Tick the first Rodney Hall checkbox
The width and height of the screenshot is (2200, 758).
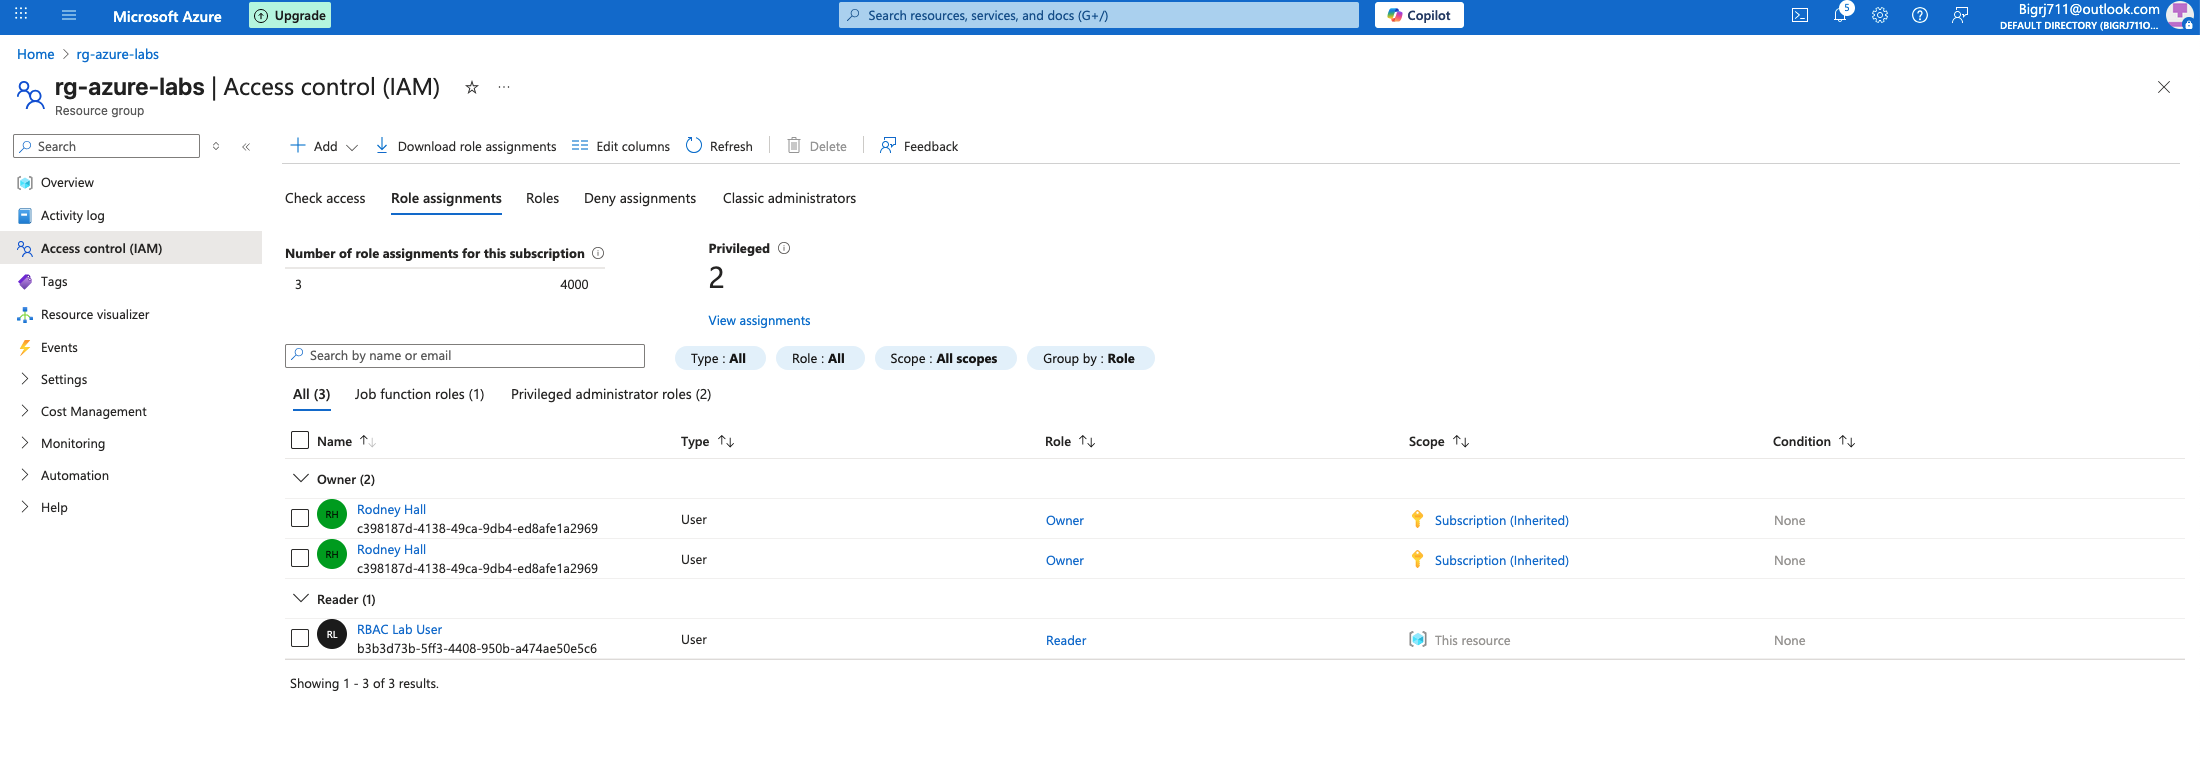(300, 518)
